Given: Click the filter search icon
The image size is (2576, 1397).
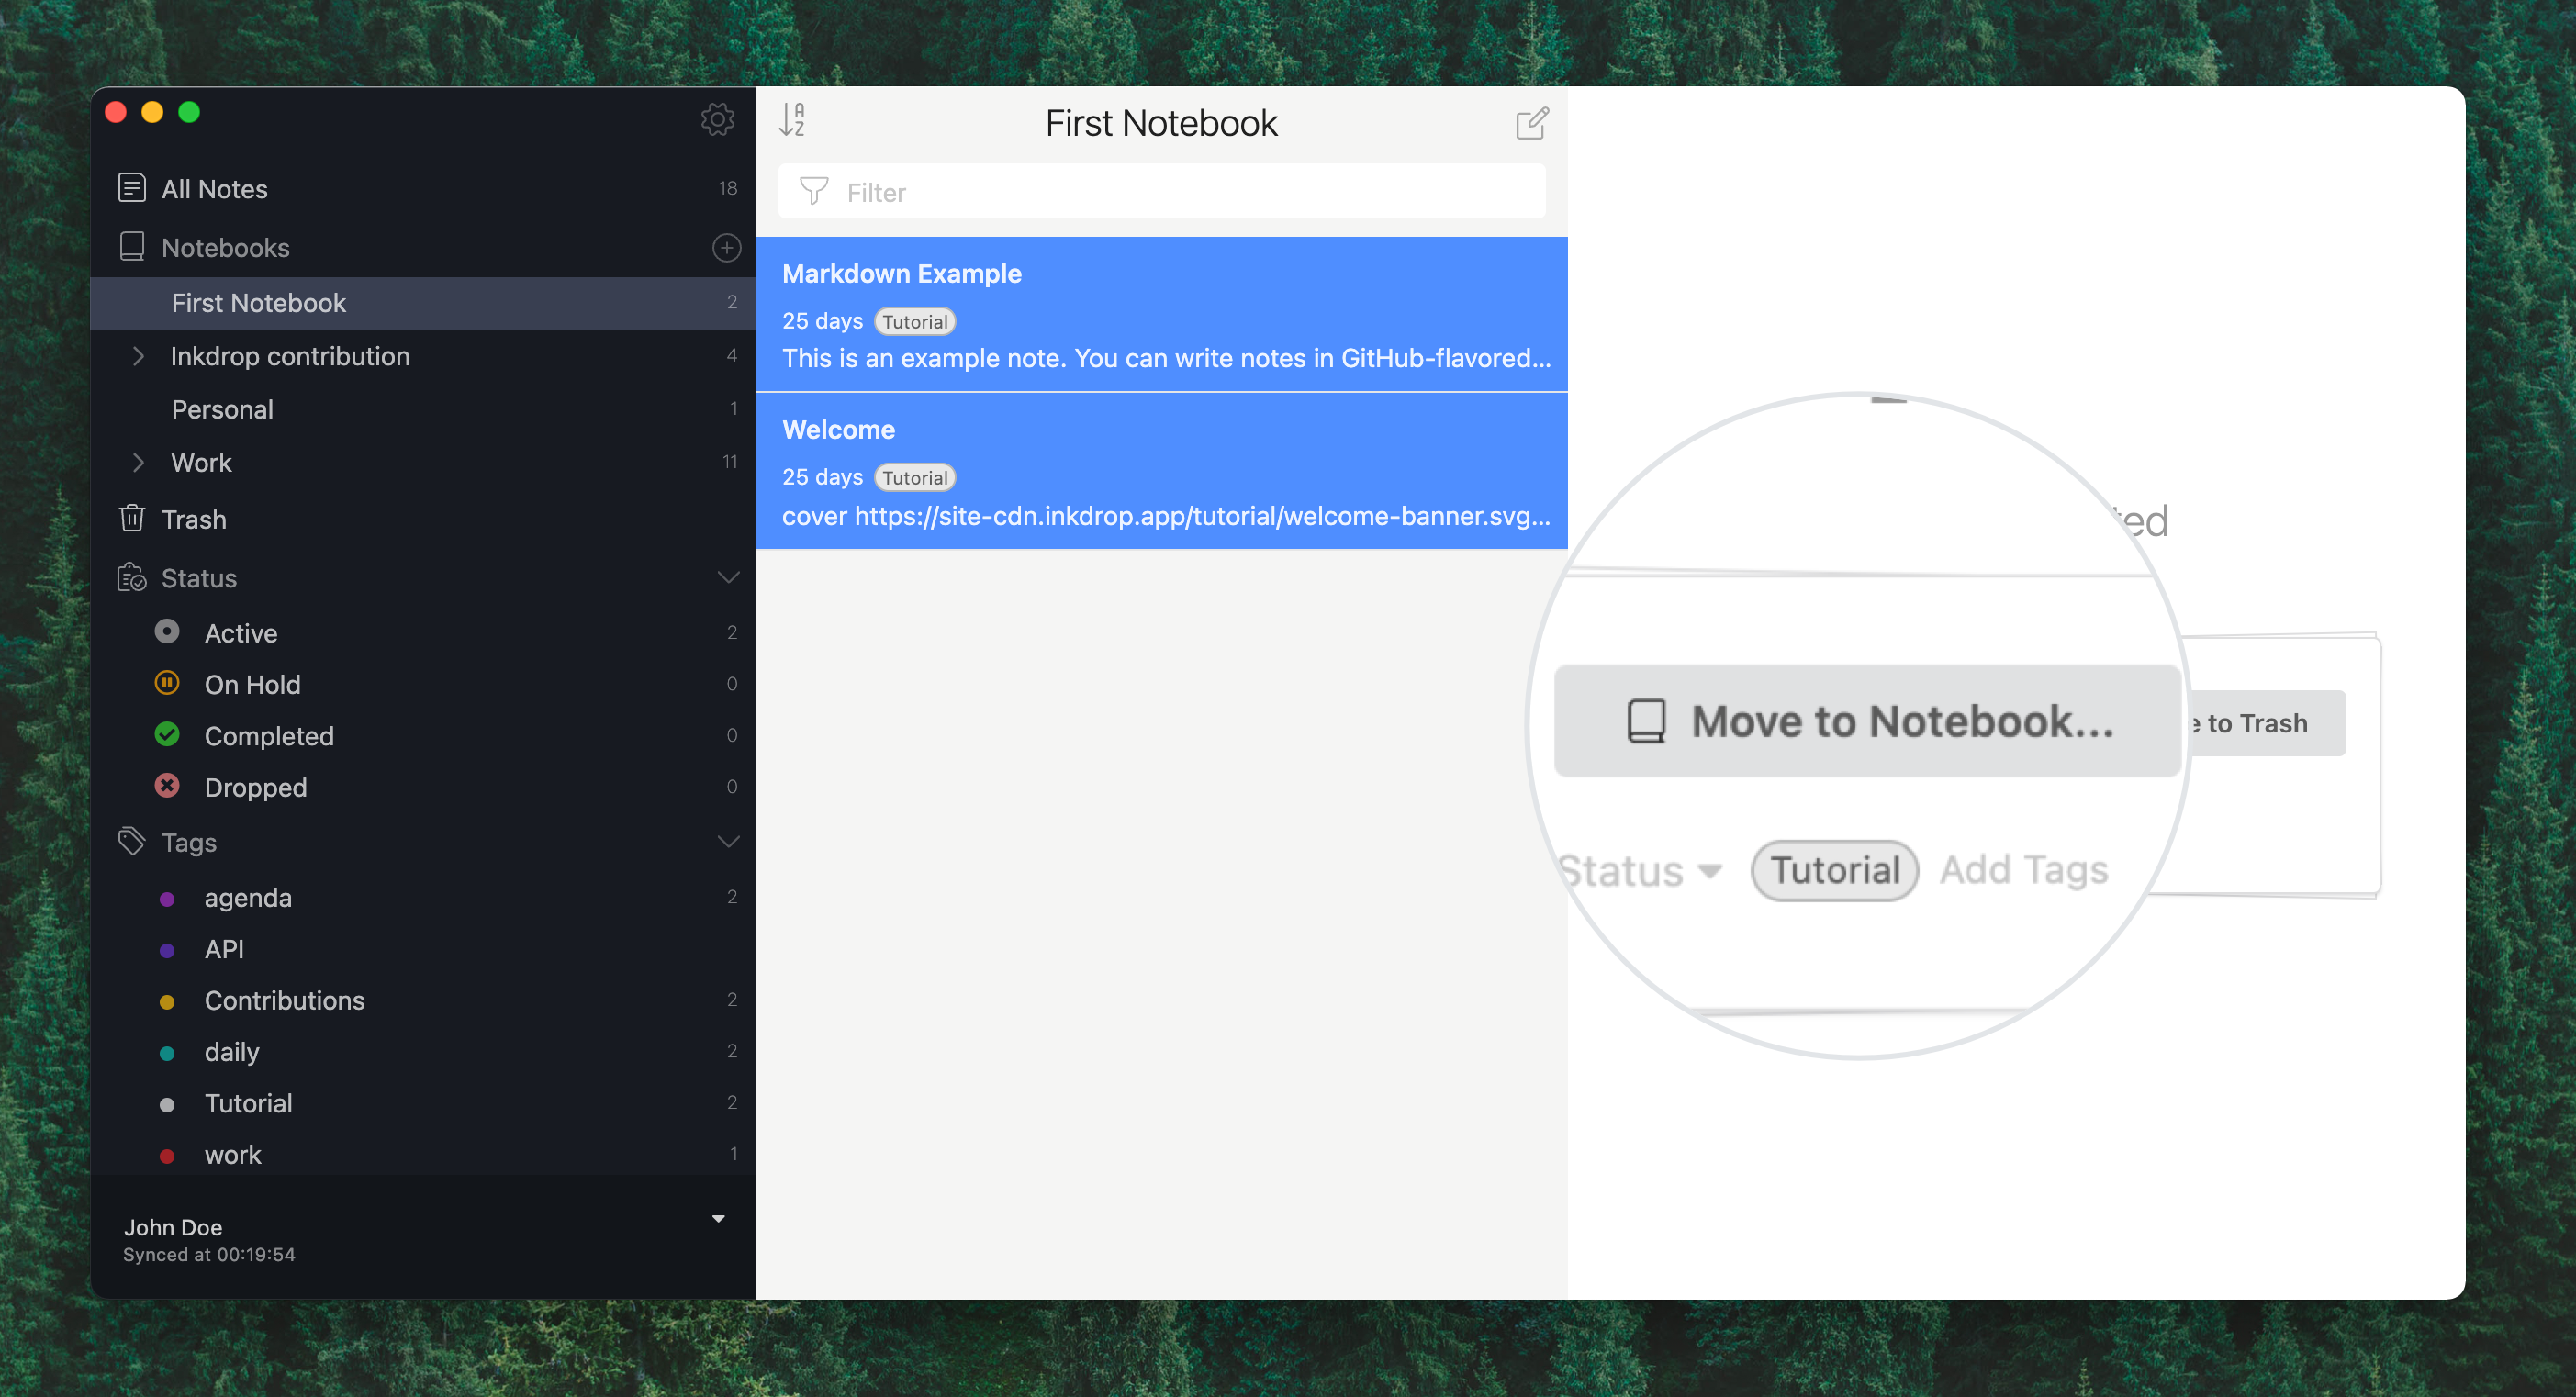Looking at the screenshot, I should click(x=817, y=191).
